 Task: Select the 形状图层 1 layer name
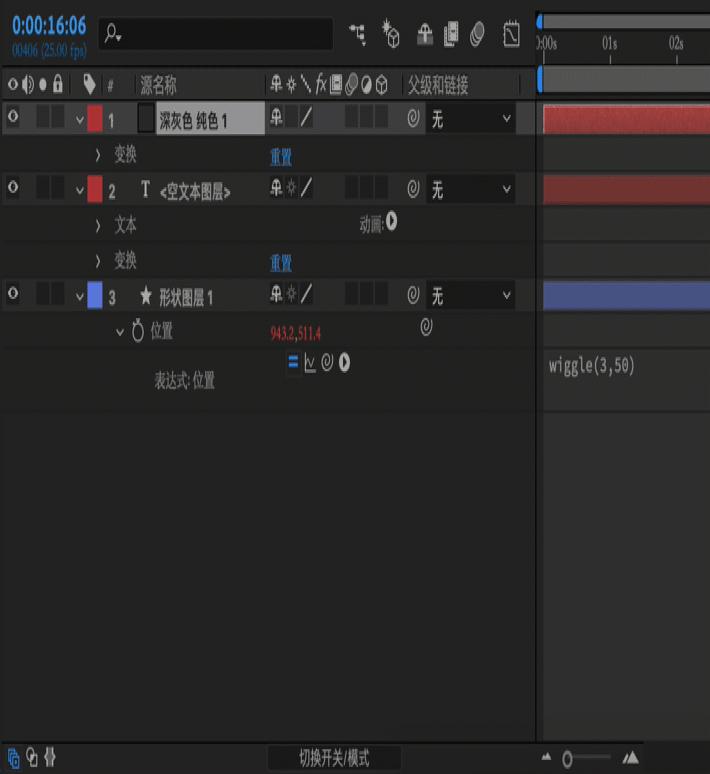[x=186, y=298]
